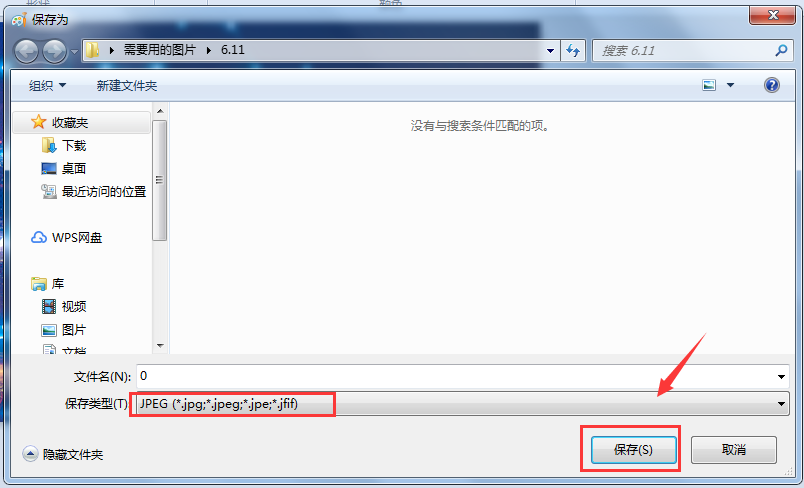Open the 组织 menu
The height and width of the screenshot is (488, 804).
47,86
